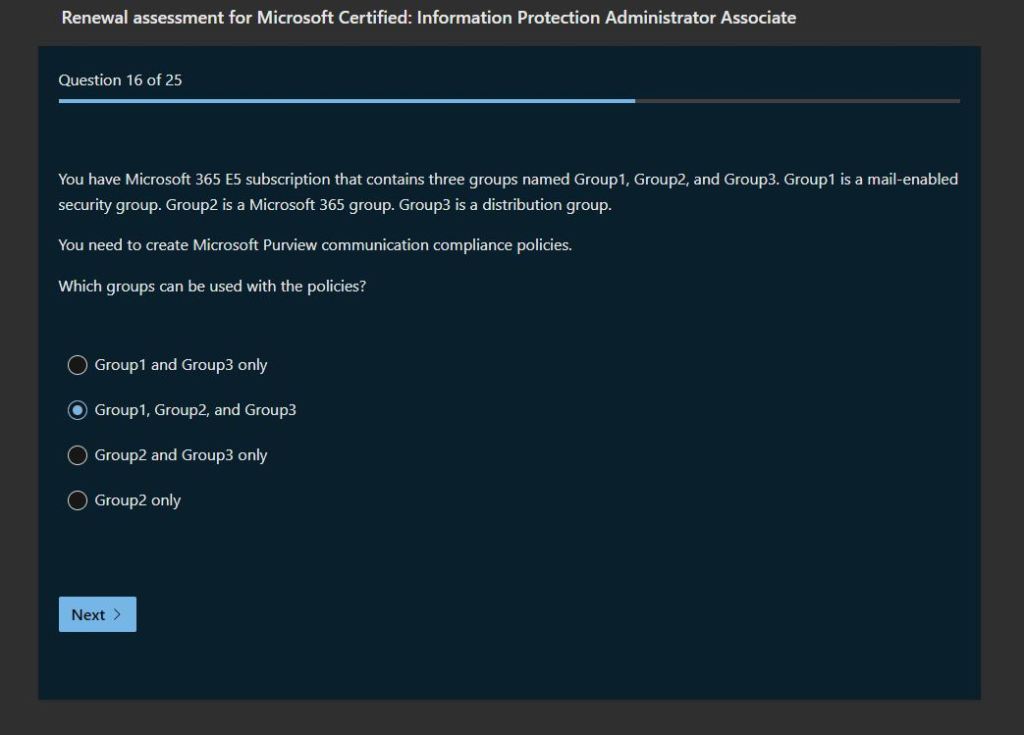This screenshot has width=1024, height=735.
Task: Pick the "Group2 only" radio option
Action: (77, 500)
